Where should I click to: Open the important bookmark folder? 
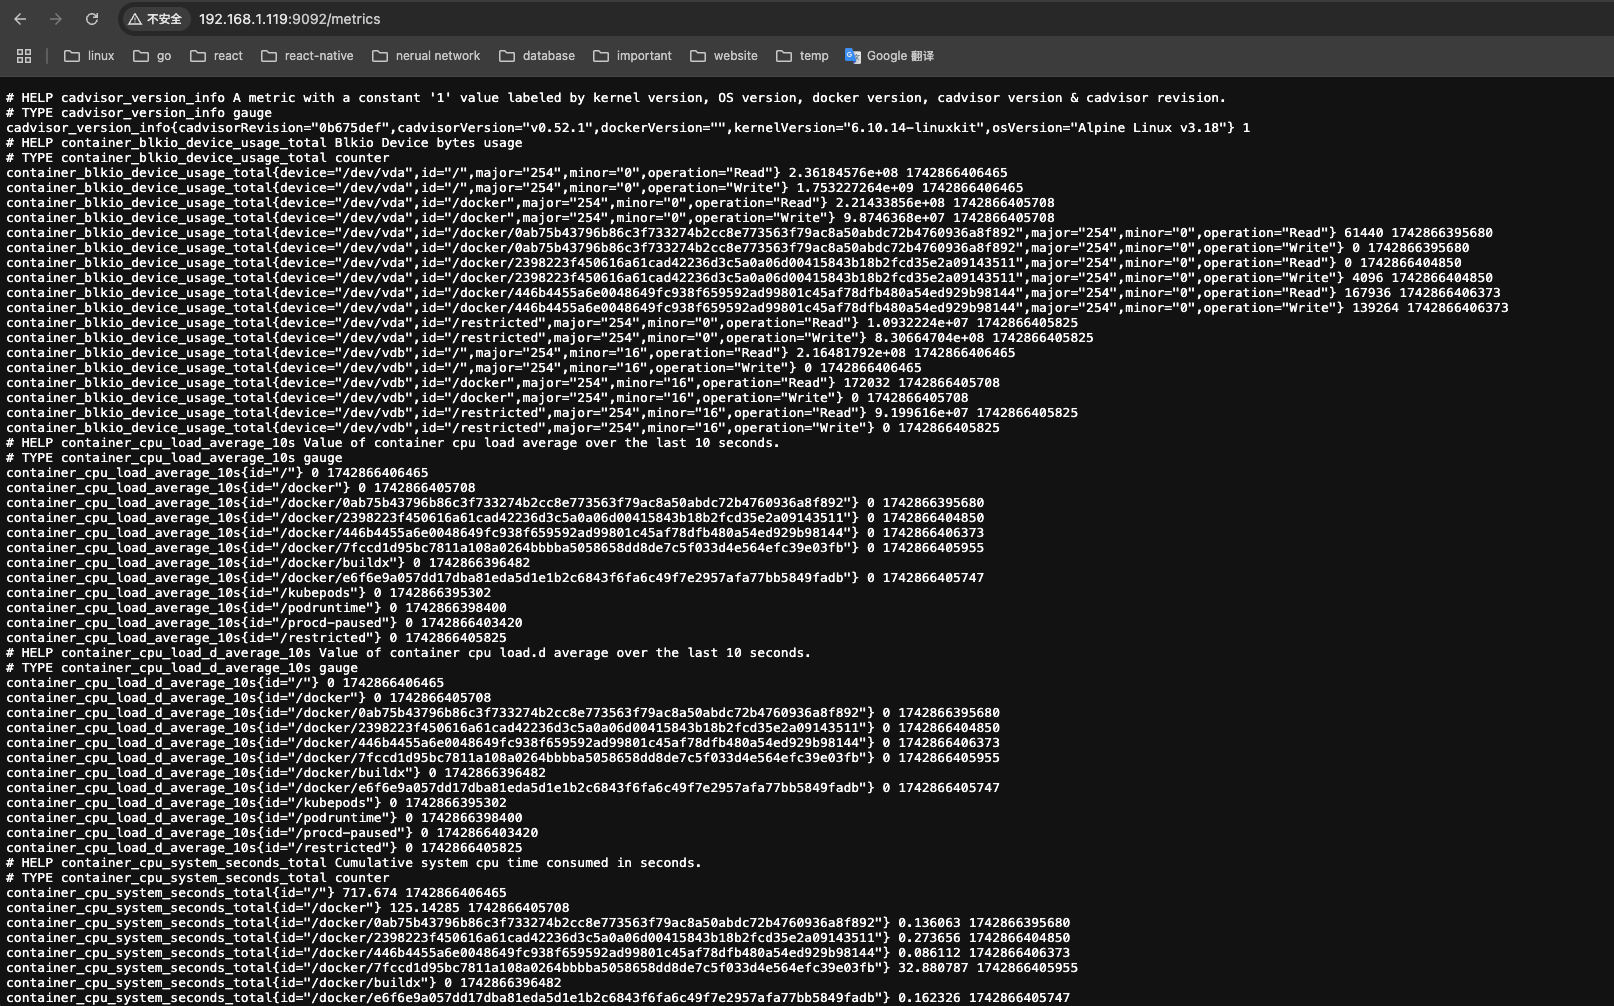coord(632,56)
